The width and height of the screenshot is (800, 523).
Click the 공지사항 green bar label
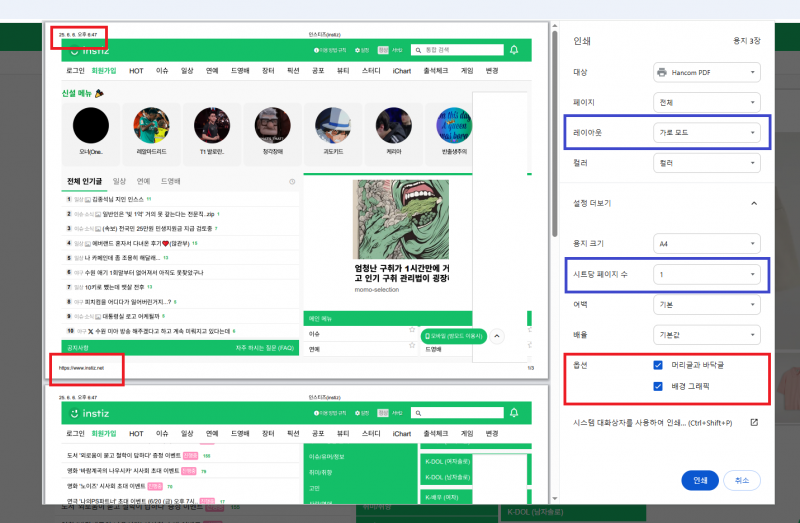pyautogui.click(x=78, y=348)
